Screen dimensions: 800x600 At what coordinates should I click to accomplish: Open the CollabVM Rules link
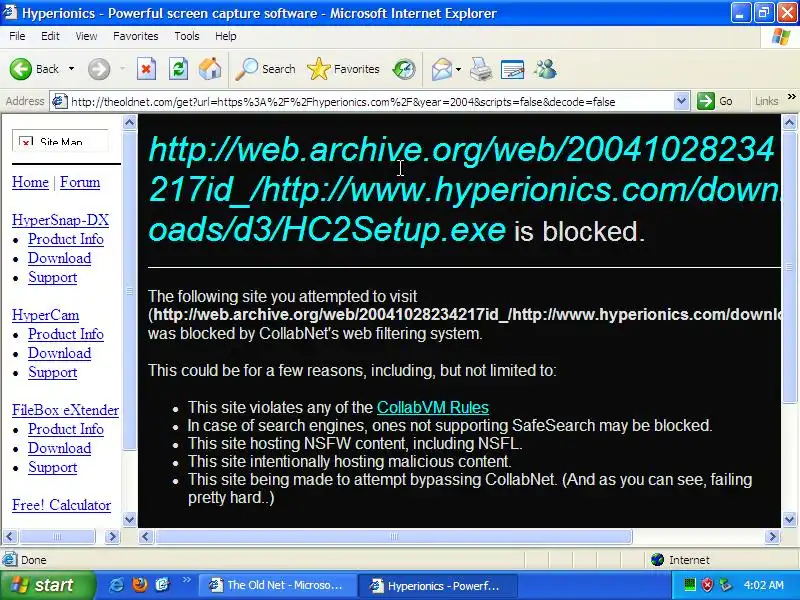tap(433, 407)
